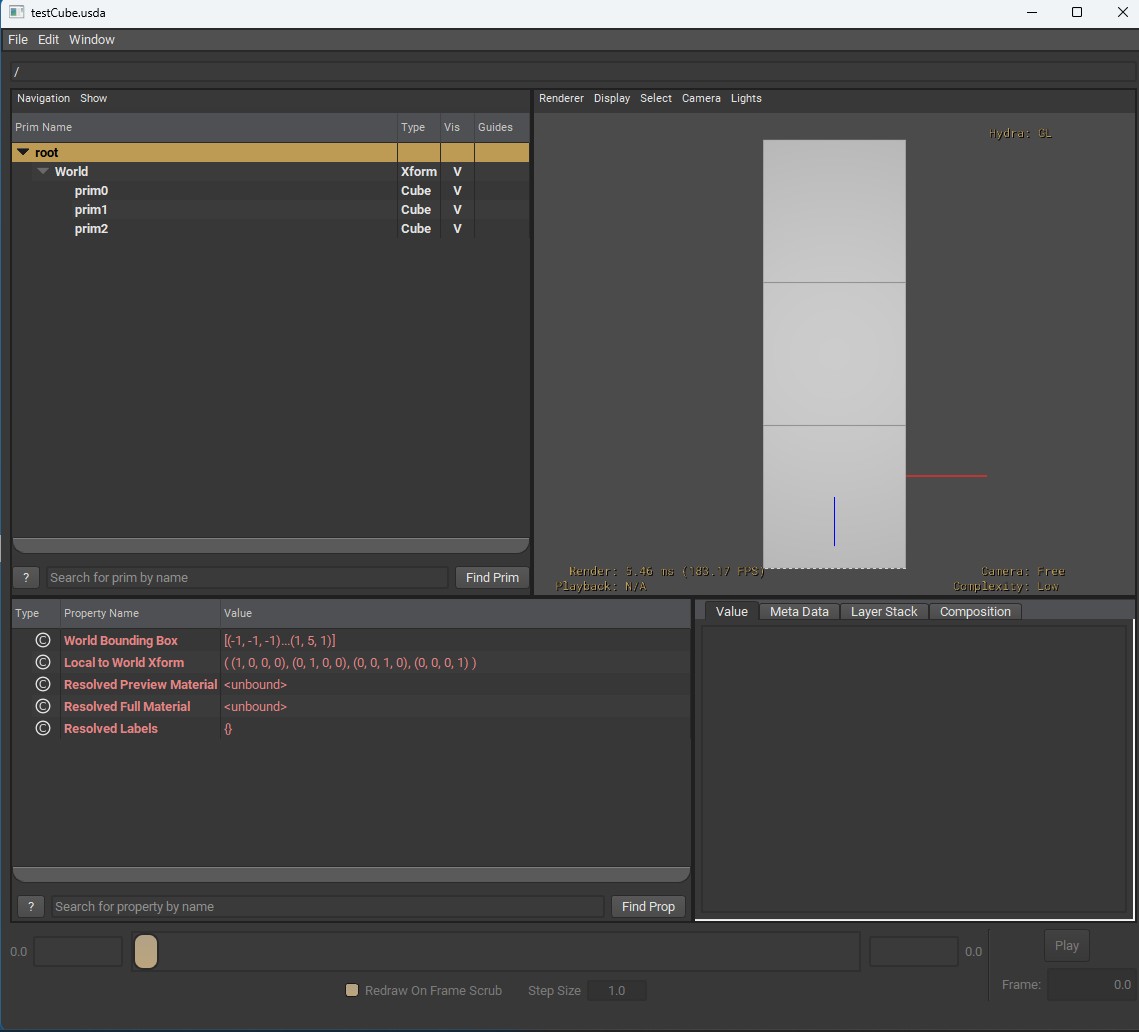1139x1032 pixels.
Task: Click the Resolved Preview Material type icon
Action: tap(42, 685)
